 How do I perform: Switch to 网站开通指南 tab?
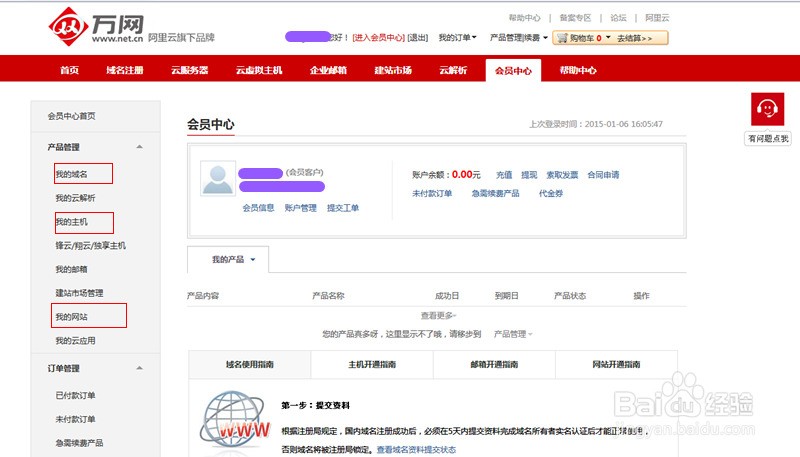point(616,364)
